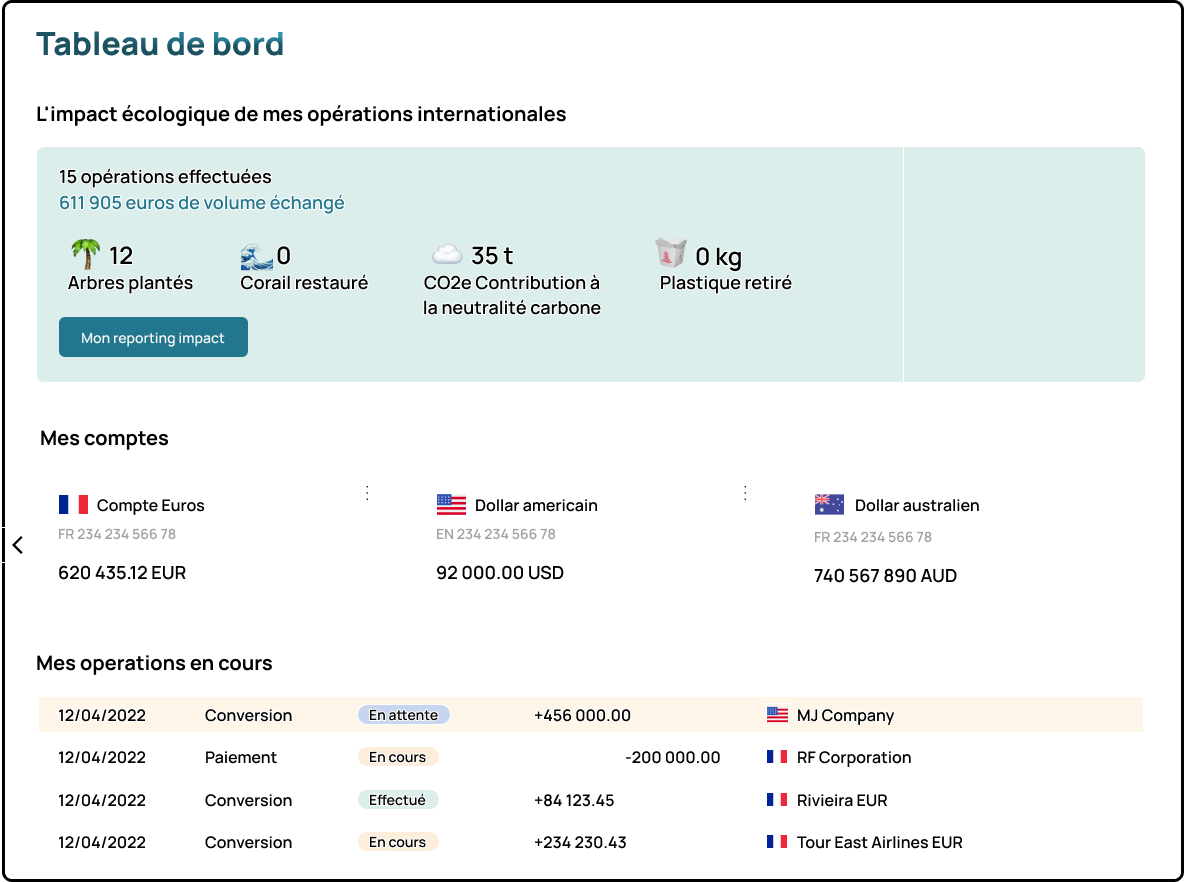Screen dimensions: 1184x882
Task: Open the Dollar americain three-dot options menu
Action: (x=745, y=492)
